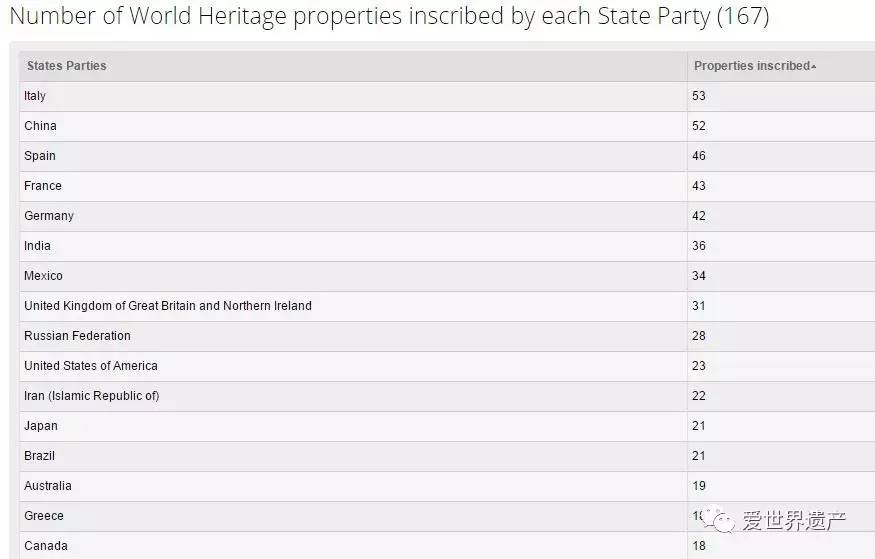Viewport: 875px width, 559px height.
Task: Open the Brazil entry
Action: [x=40, y=456]
